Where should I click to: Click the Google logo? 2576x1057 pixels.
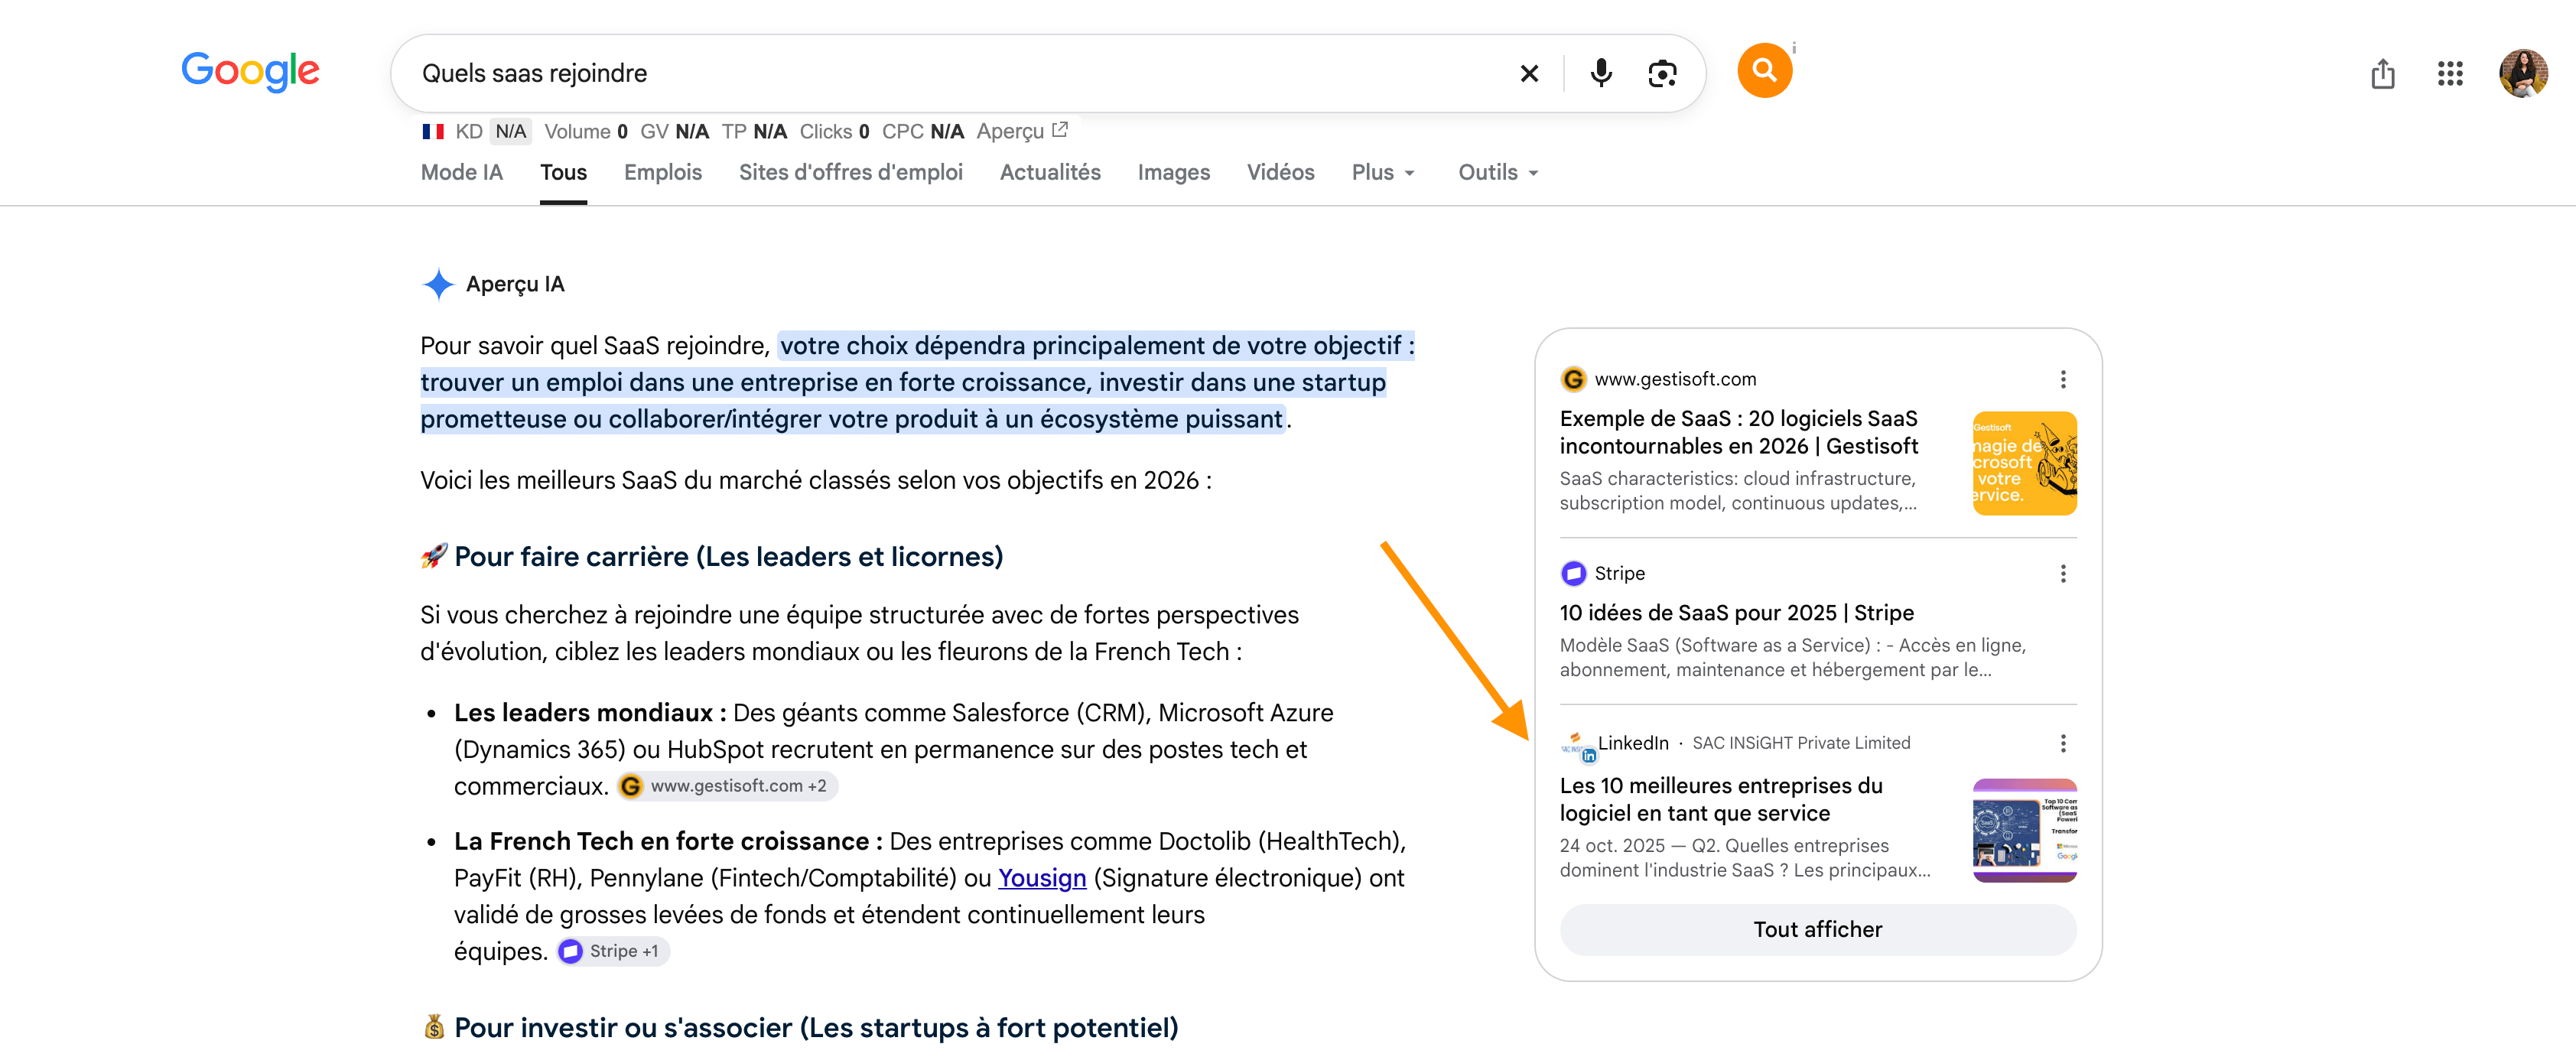tap(250, 72)
